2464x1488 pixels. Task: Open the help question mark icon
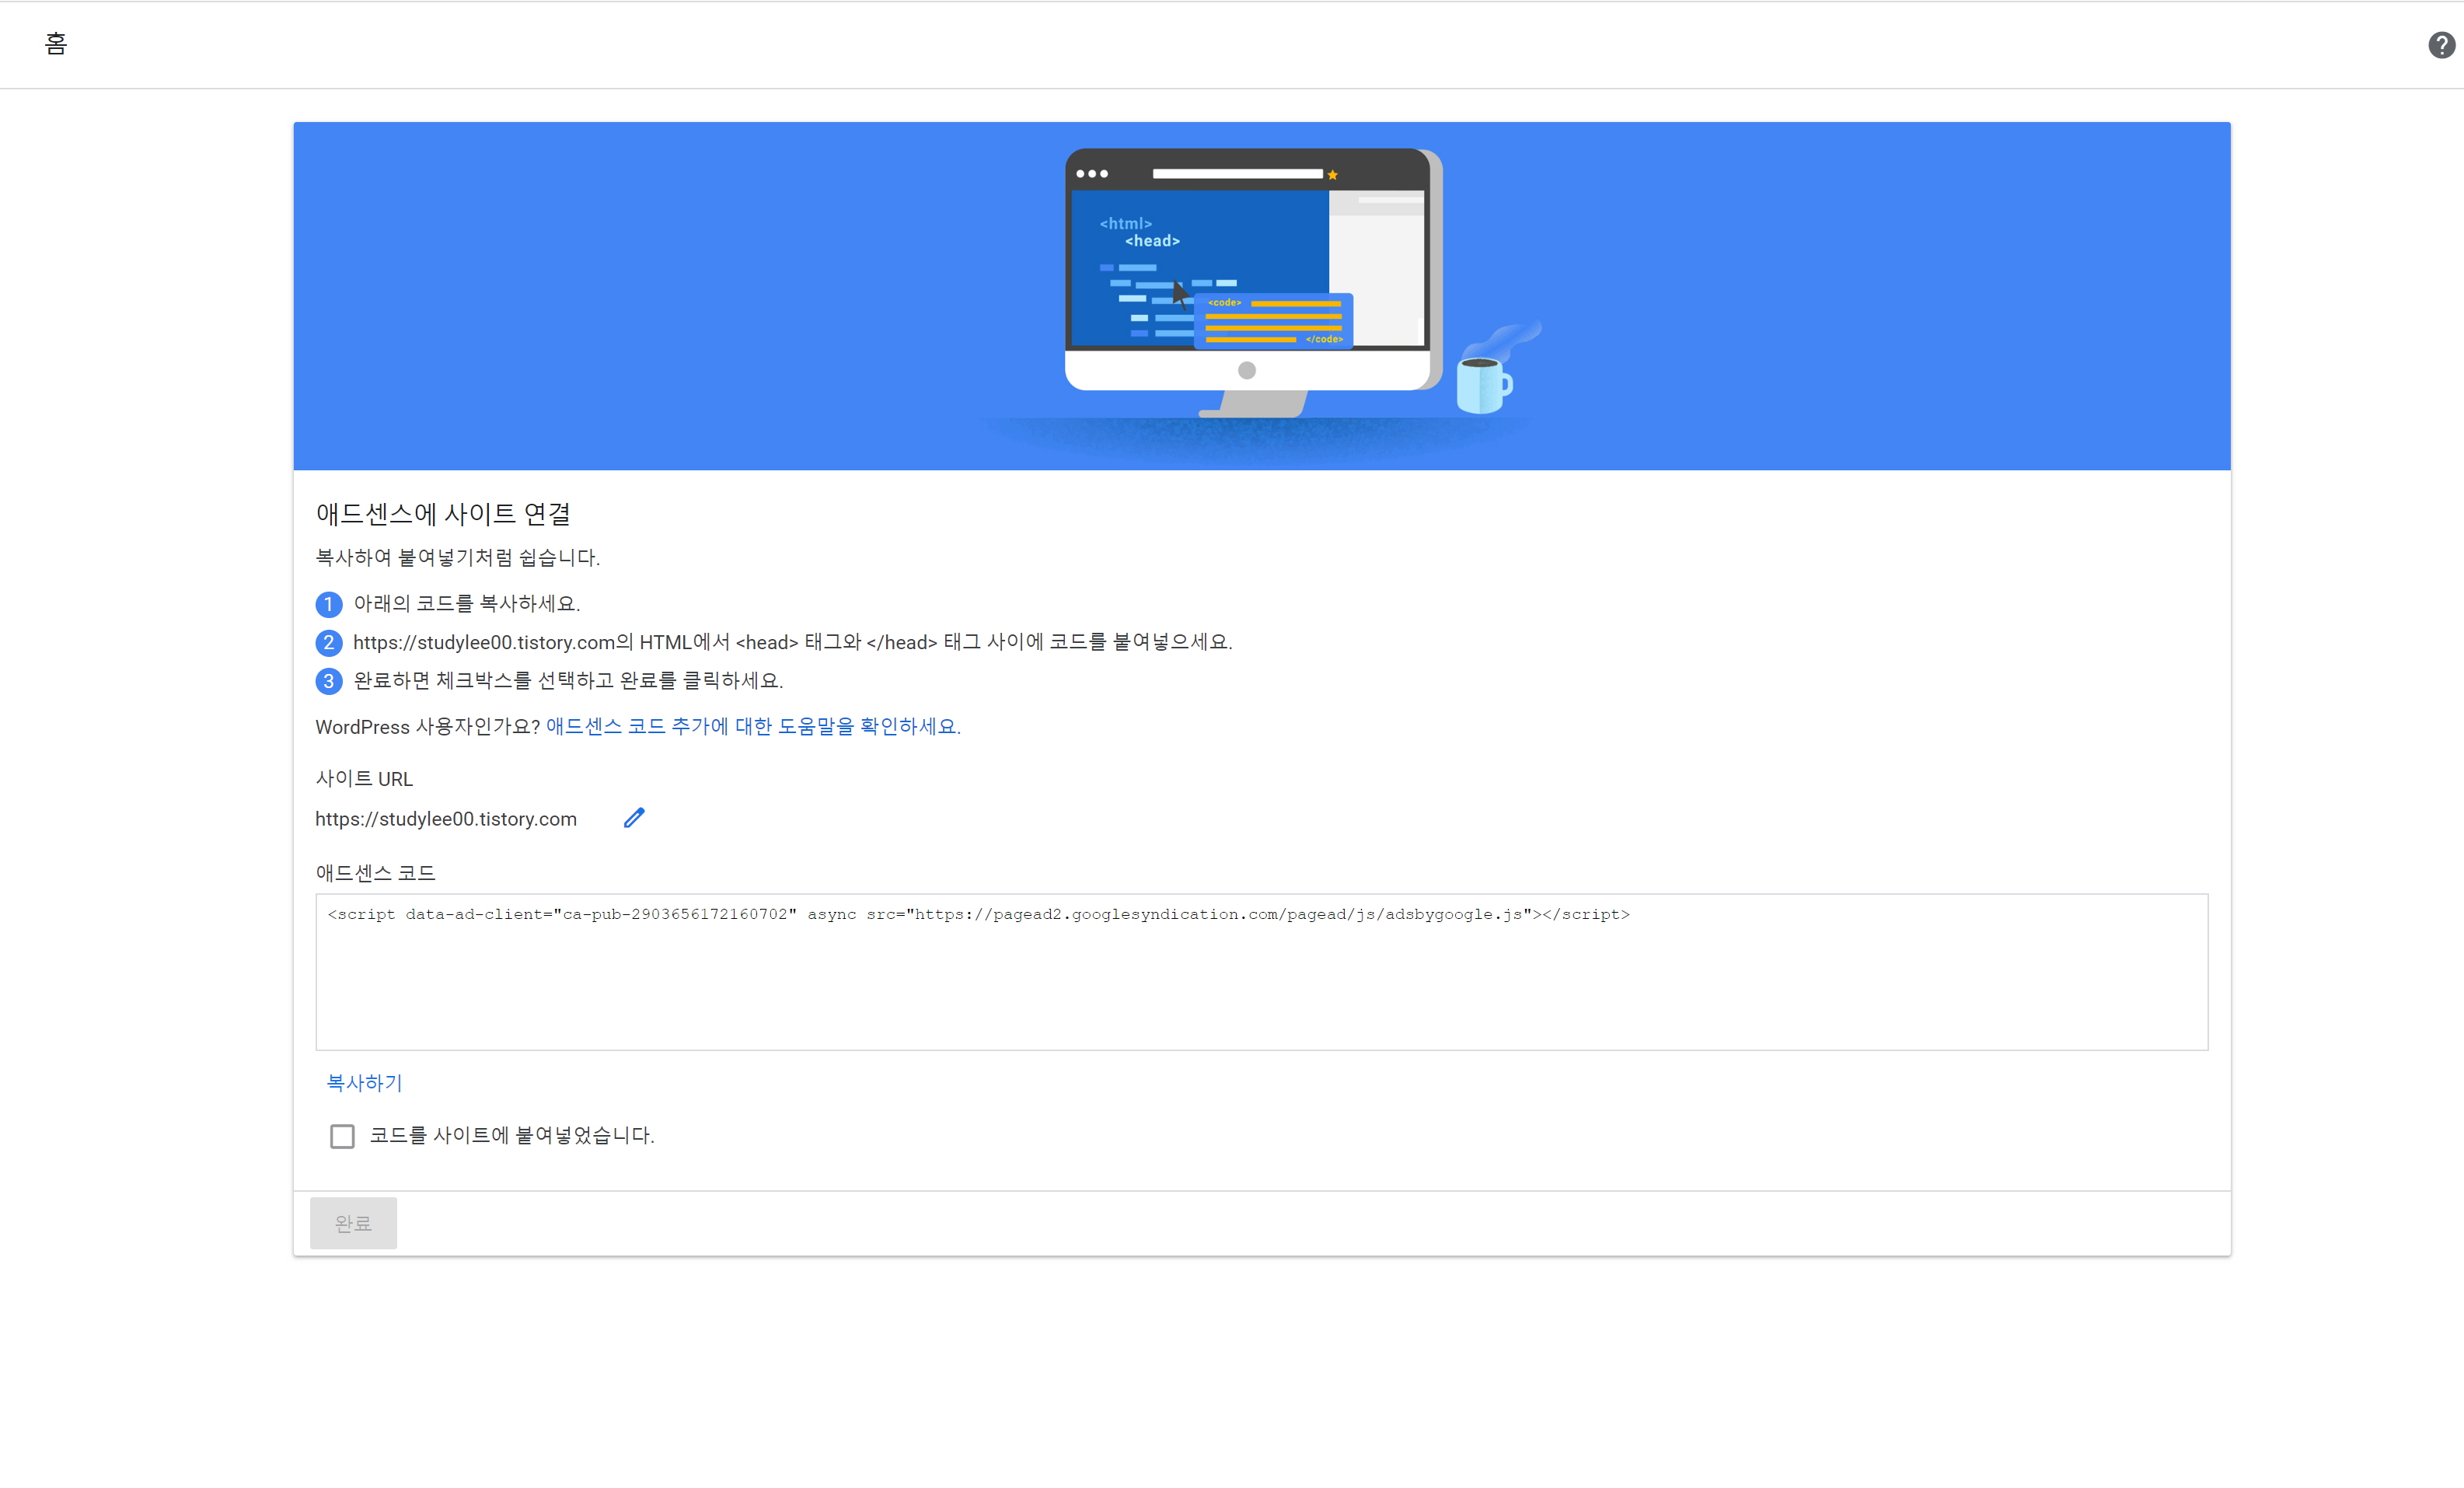coord(2441,45)
